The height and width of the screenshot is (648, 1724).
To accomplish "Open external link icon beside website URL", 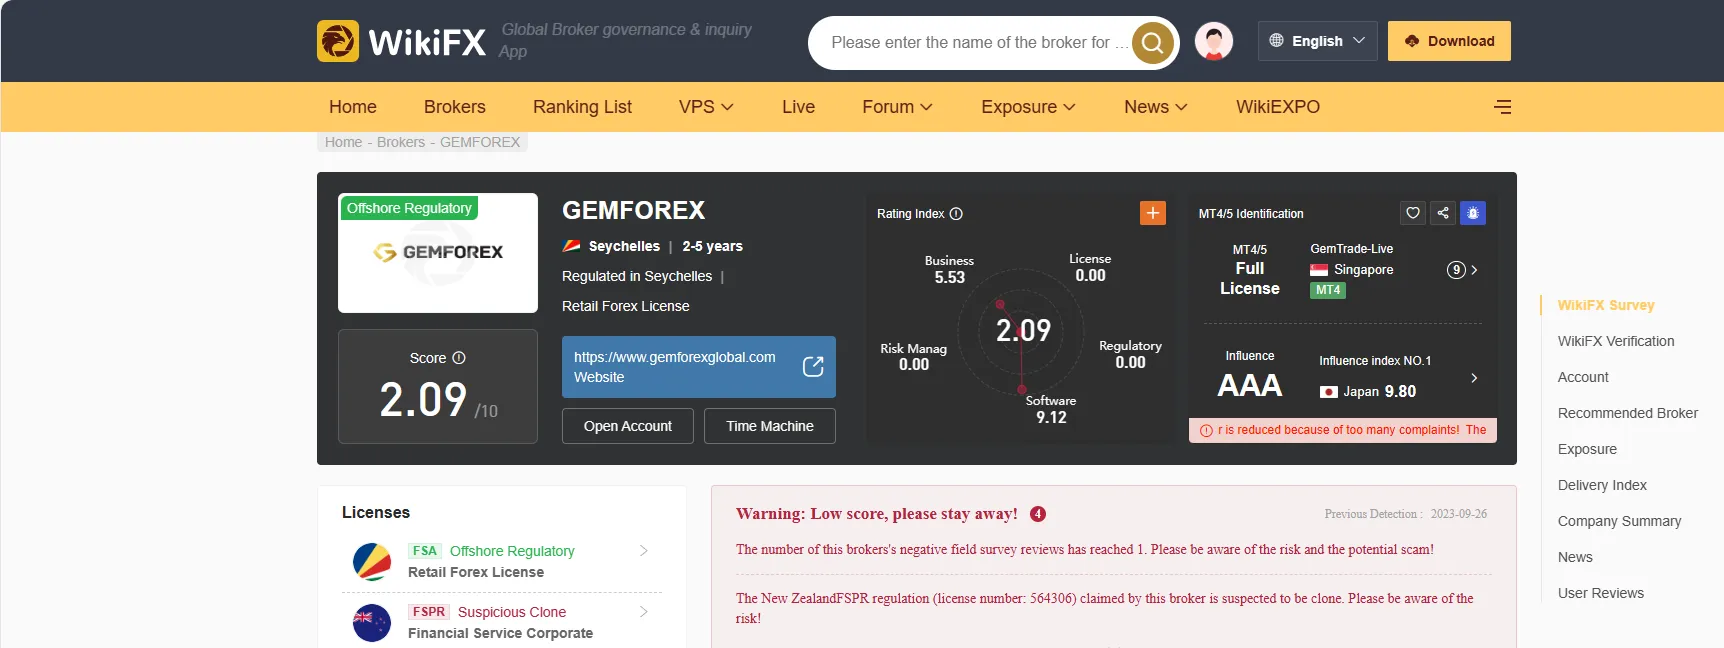I will (x=813, y=367).
